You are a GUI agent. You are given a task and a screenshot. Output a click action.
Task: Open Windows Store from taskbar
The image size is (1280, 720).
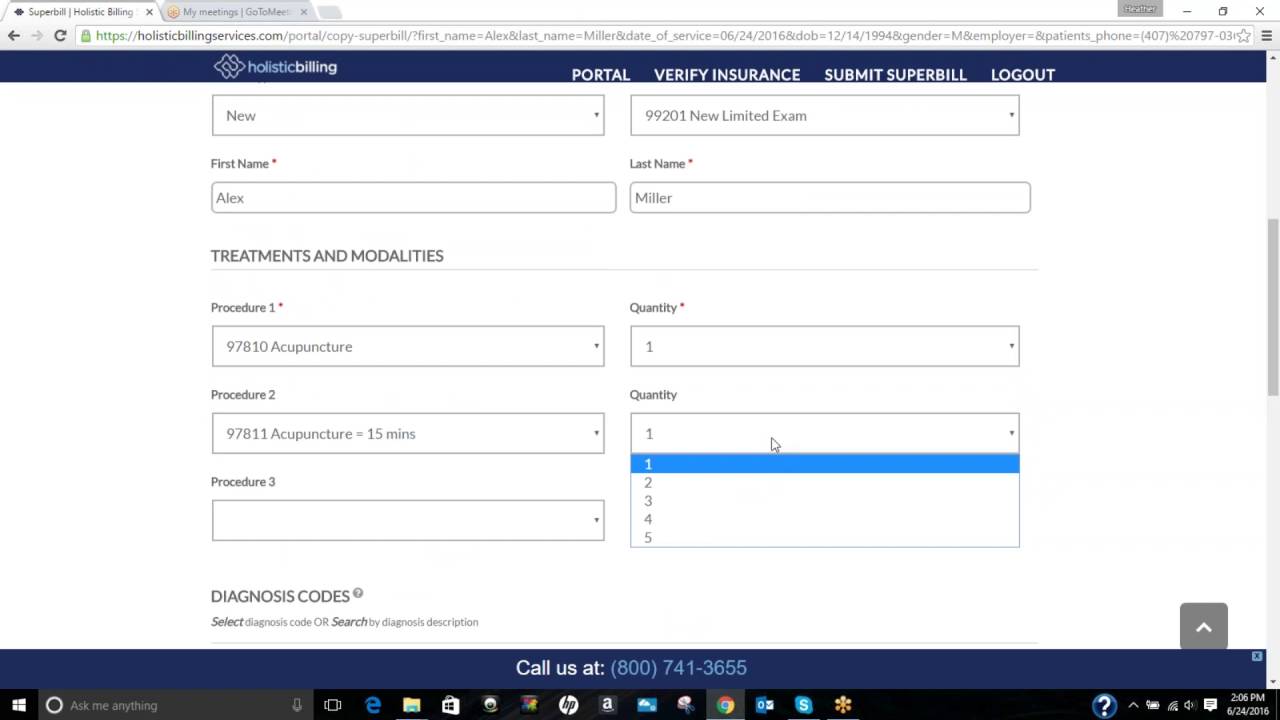coord(450,705)
